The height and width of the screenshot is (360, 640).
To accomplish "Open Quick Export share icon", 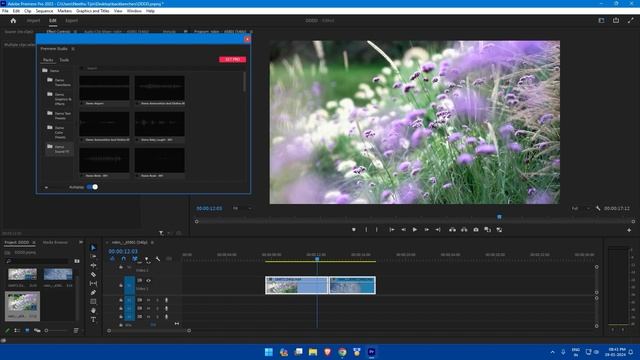I will pos(616,20).
